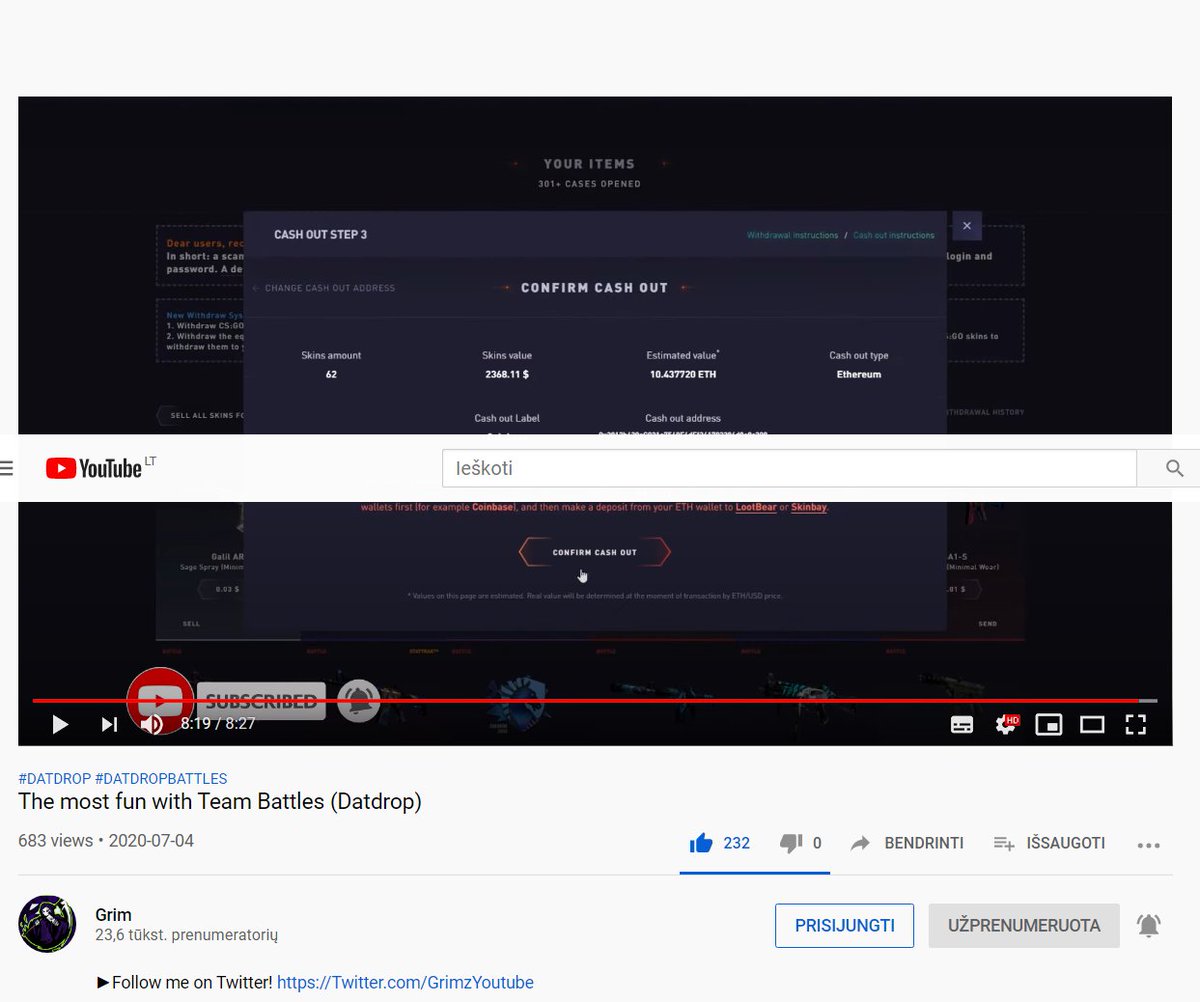The image size is (1200, 1002).
Task: Open Grim channel avatar
Action: coord(47,924)
